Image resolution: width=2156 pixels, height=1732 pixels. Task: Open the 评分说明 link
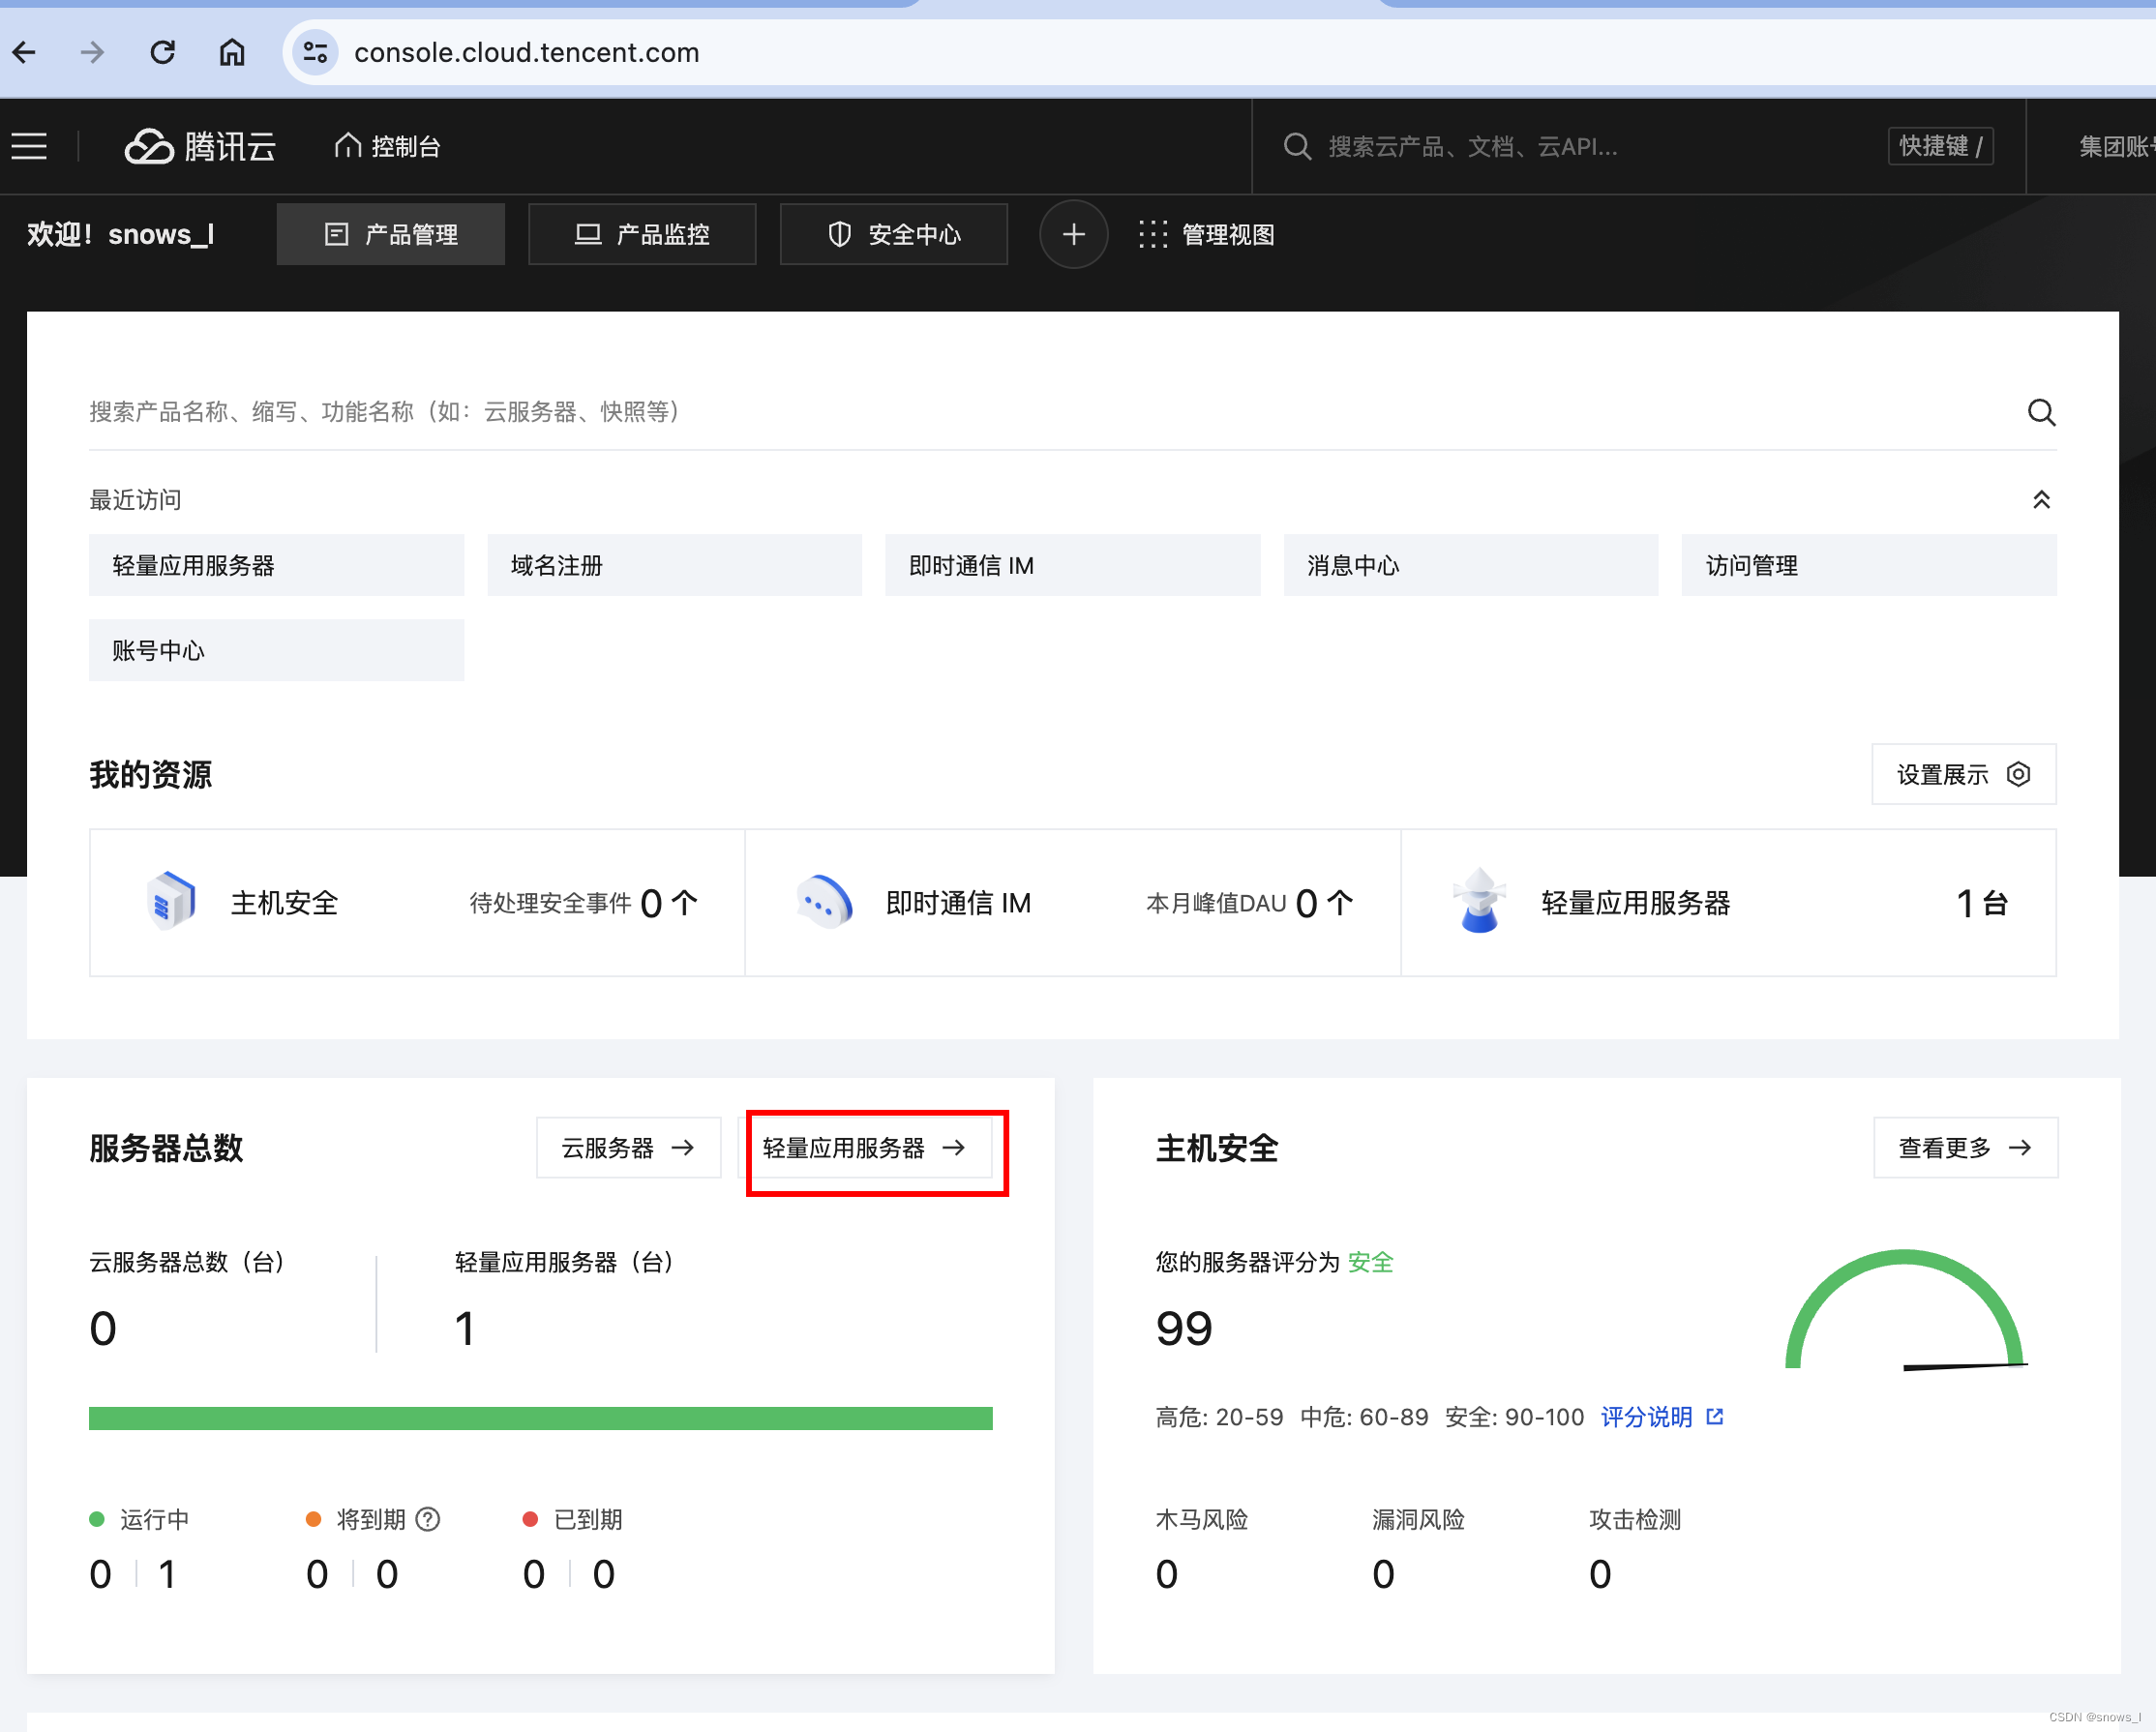coord(1646,1417)
